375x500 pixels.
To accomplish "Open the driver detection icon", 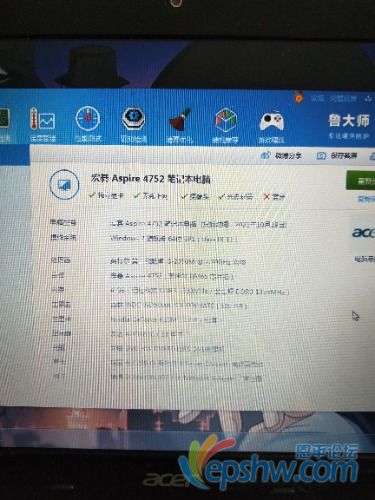I will click(133, 119).
